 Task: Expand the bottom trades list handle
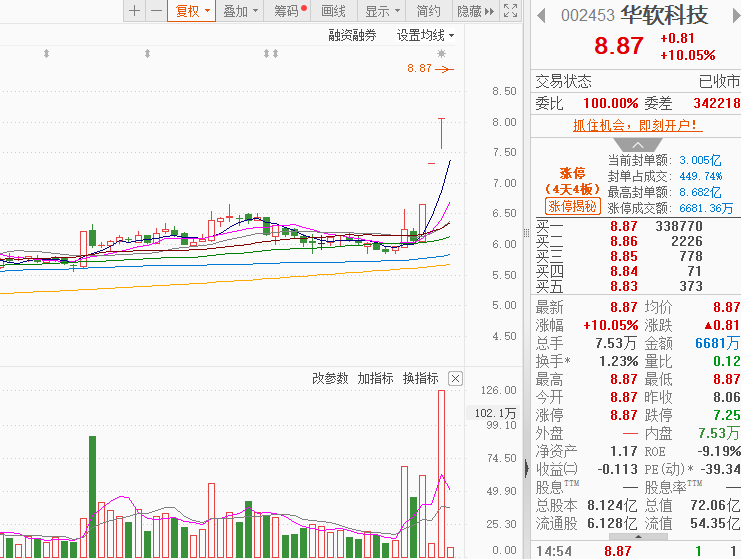coord(638,537)
